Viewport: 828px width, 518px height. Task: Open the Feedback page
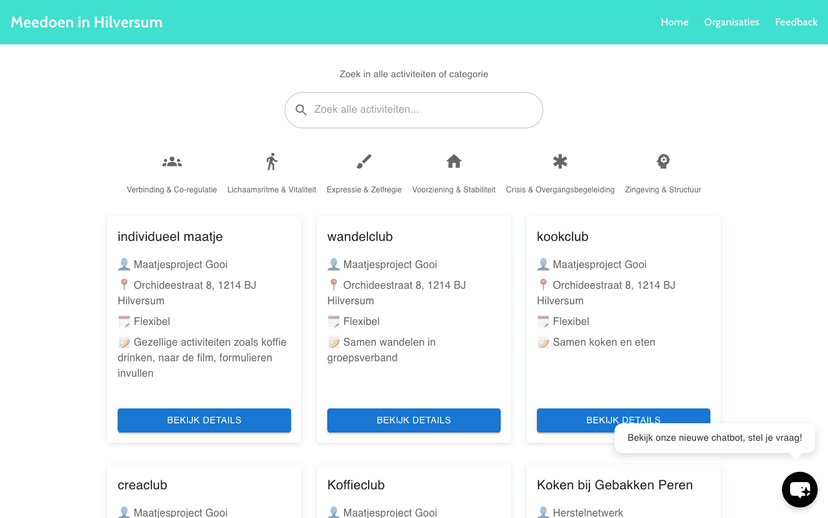pos(796,22)
